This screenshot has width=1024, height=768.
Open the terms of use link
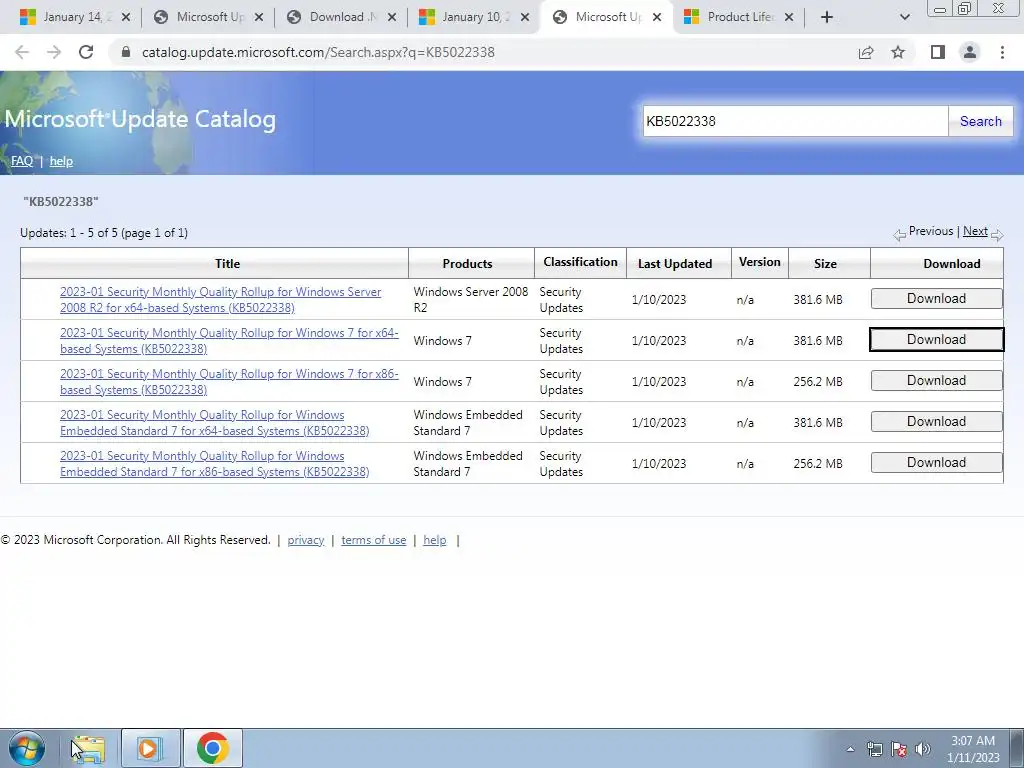coord(374,540)
